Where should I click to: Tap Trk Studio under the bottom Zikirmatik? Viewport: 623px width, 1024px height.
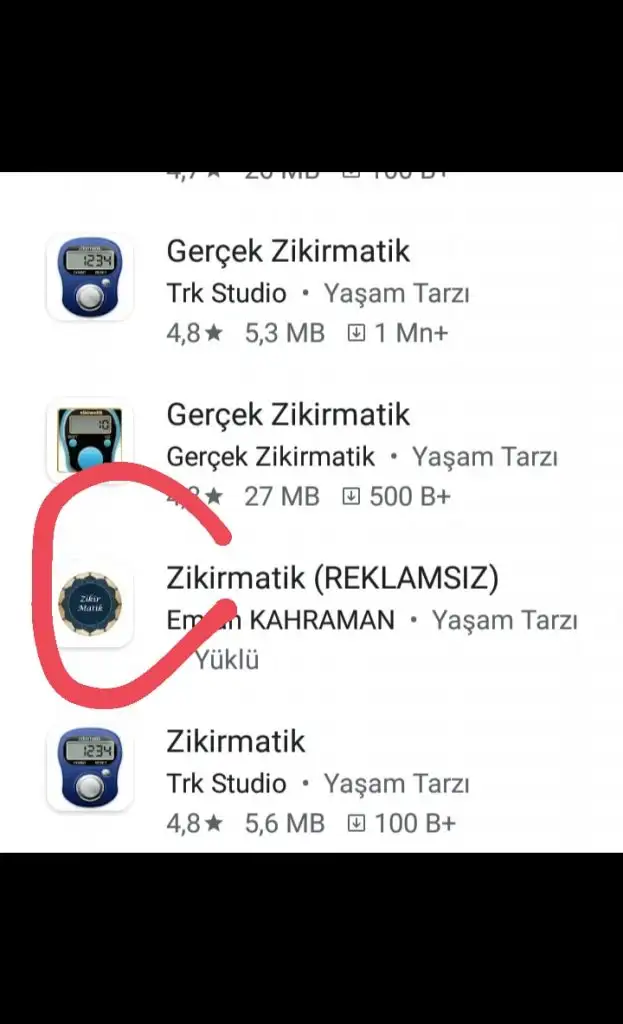coord(226,784)
